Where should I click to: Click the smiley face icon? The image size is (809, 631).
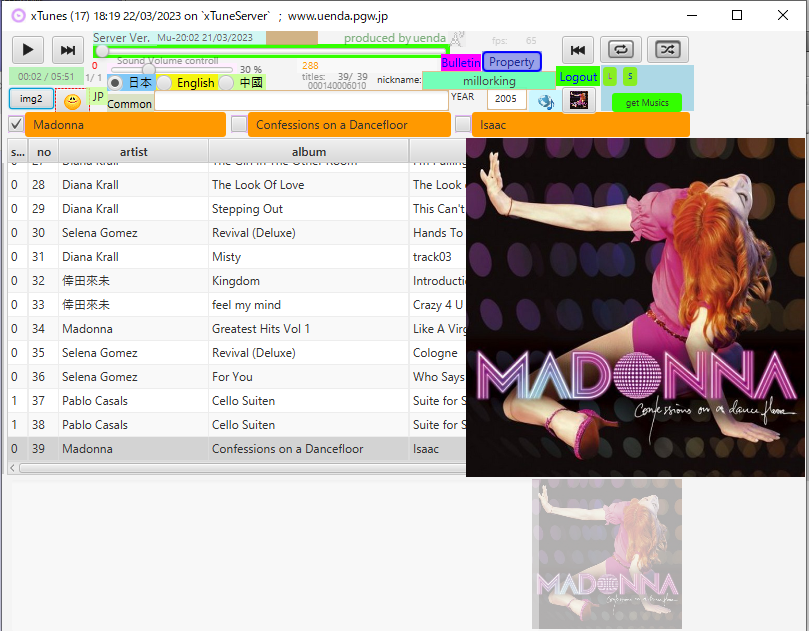[x=72, y=101]
